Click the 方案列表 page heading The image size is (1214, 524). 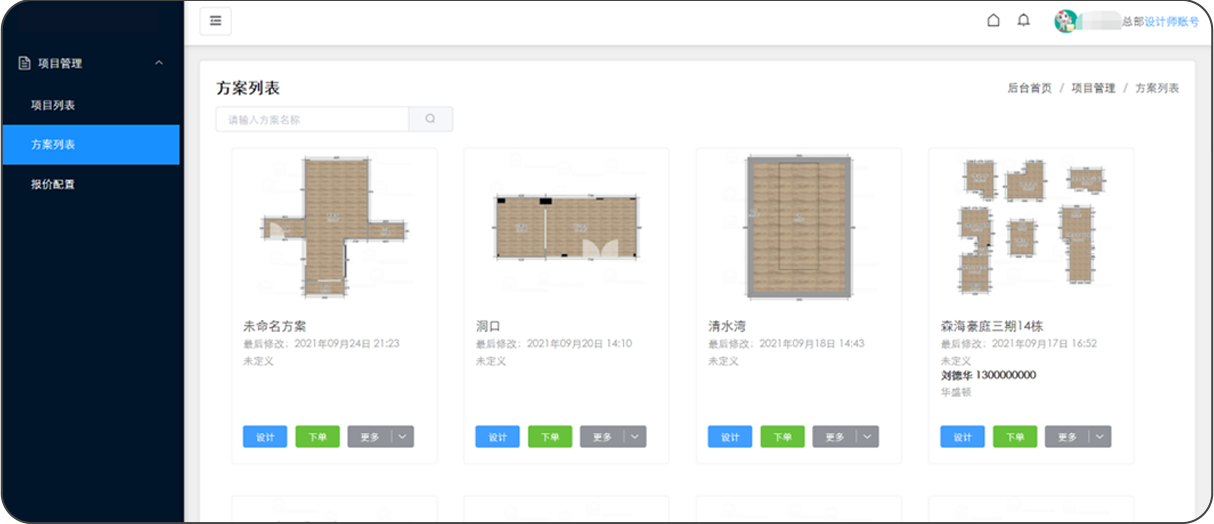click(248, 88)
